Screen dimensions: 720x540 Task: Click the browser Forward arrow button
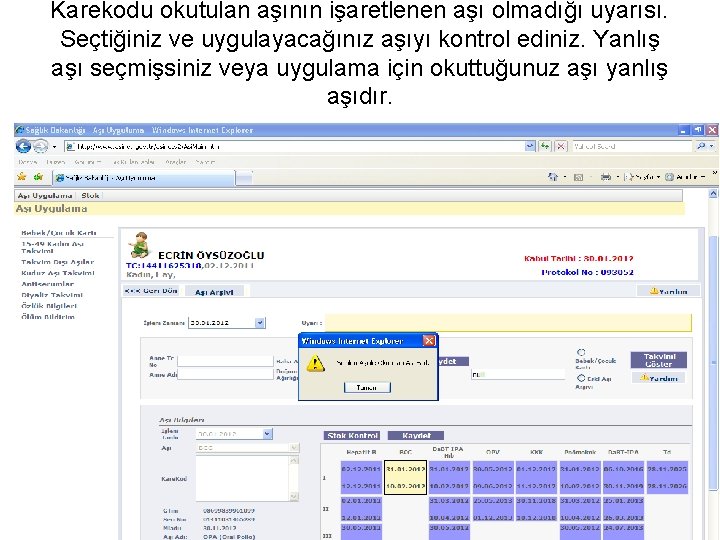[x=40, y=146]
